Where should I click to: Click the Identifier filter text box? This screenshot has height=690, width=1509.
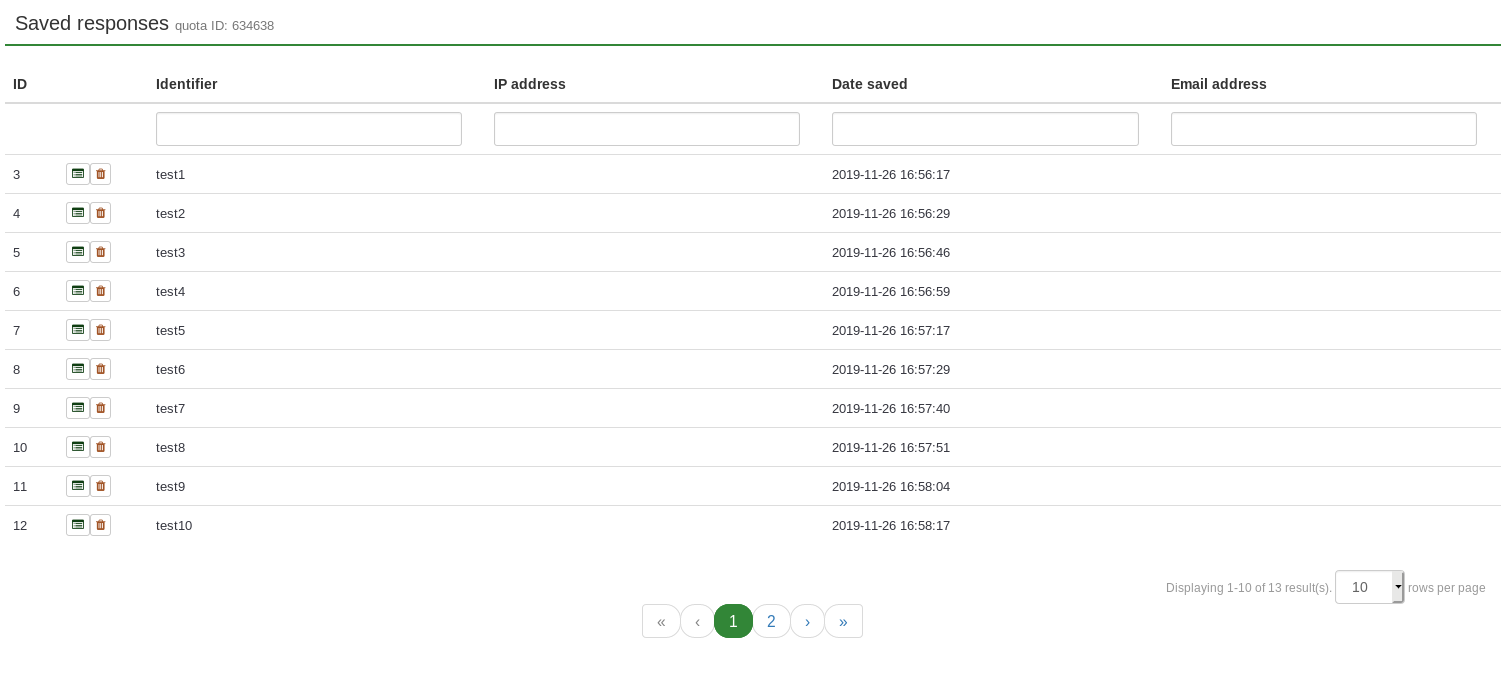(308, 129)
